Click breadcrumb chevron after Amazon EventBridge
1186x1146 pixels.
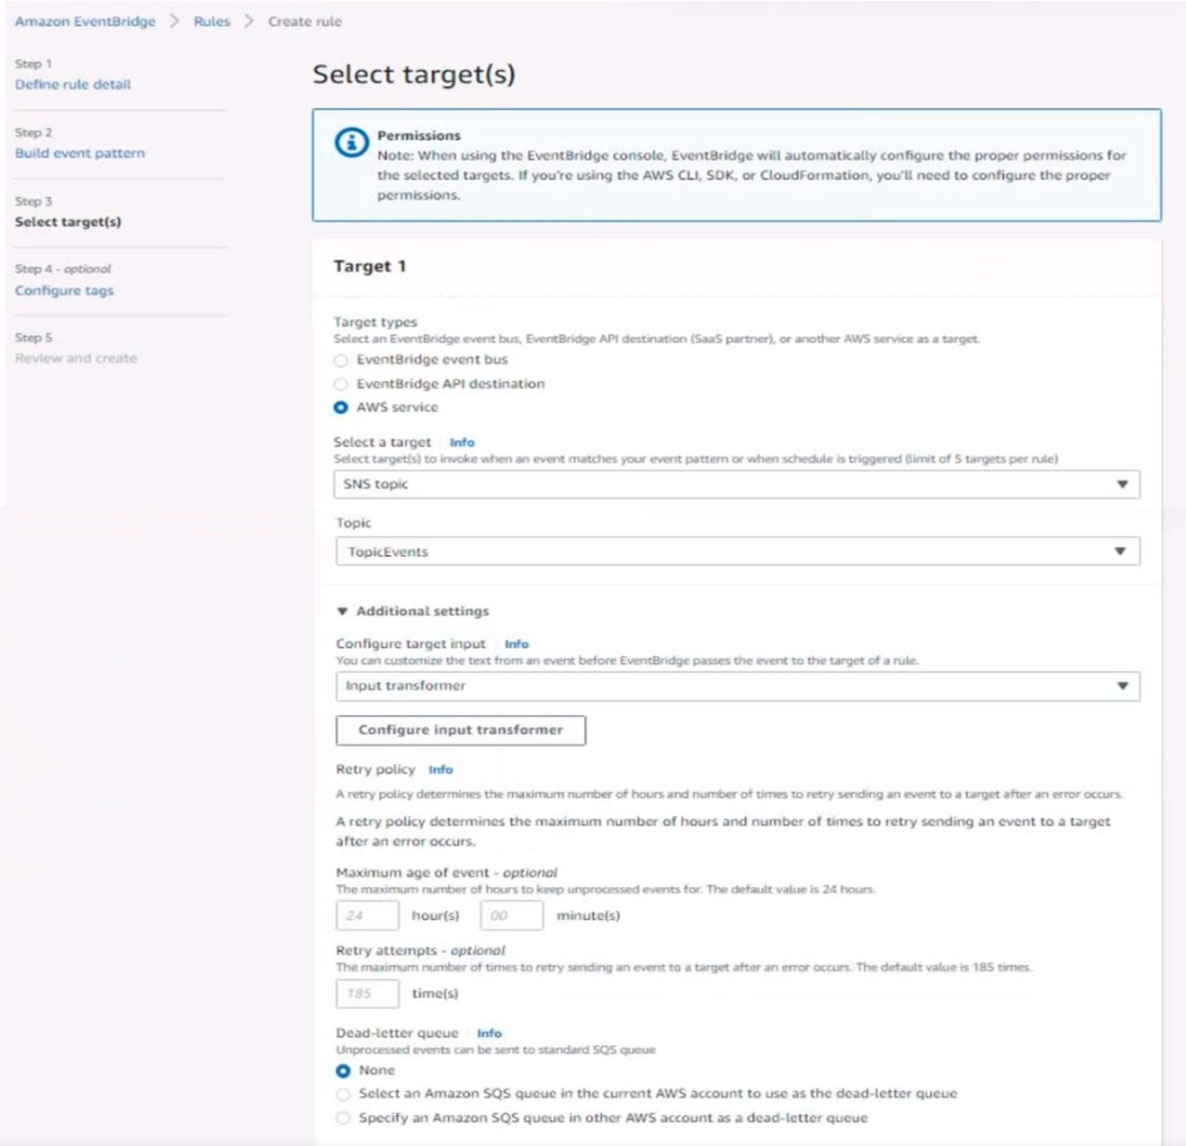[175, 21]
